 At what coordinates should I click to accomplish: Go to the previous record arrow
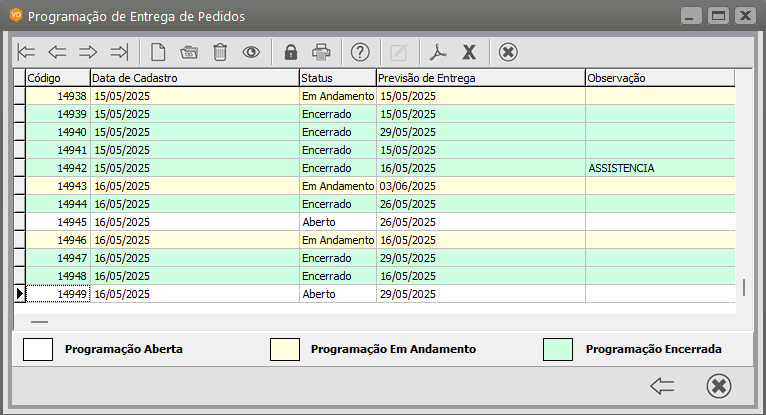tap(57, 52)
